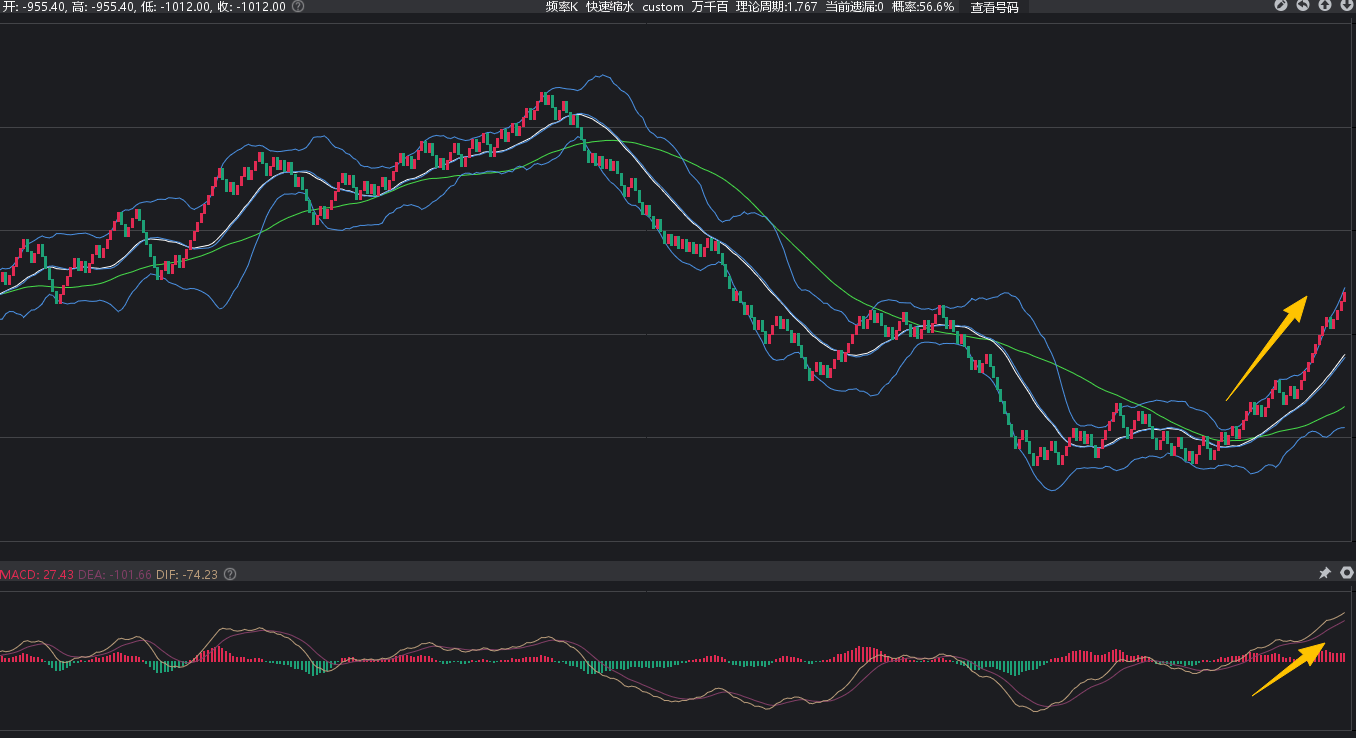Open help icon next to OHLC values
This screenshot has width=1356, height=738.
[x=298, y=7]
